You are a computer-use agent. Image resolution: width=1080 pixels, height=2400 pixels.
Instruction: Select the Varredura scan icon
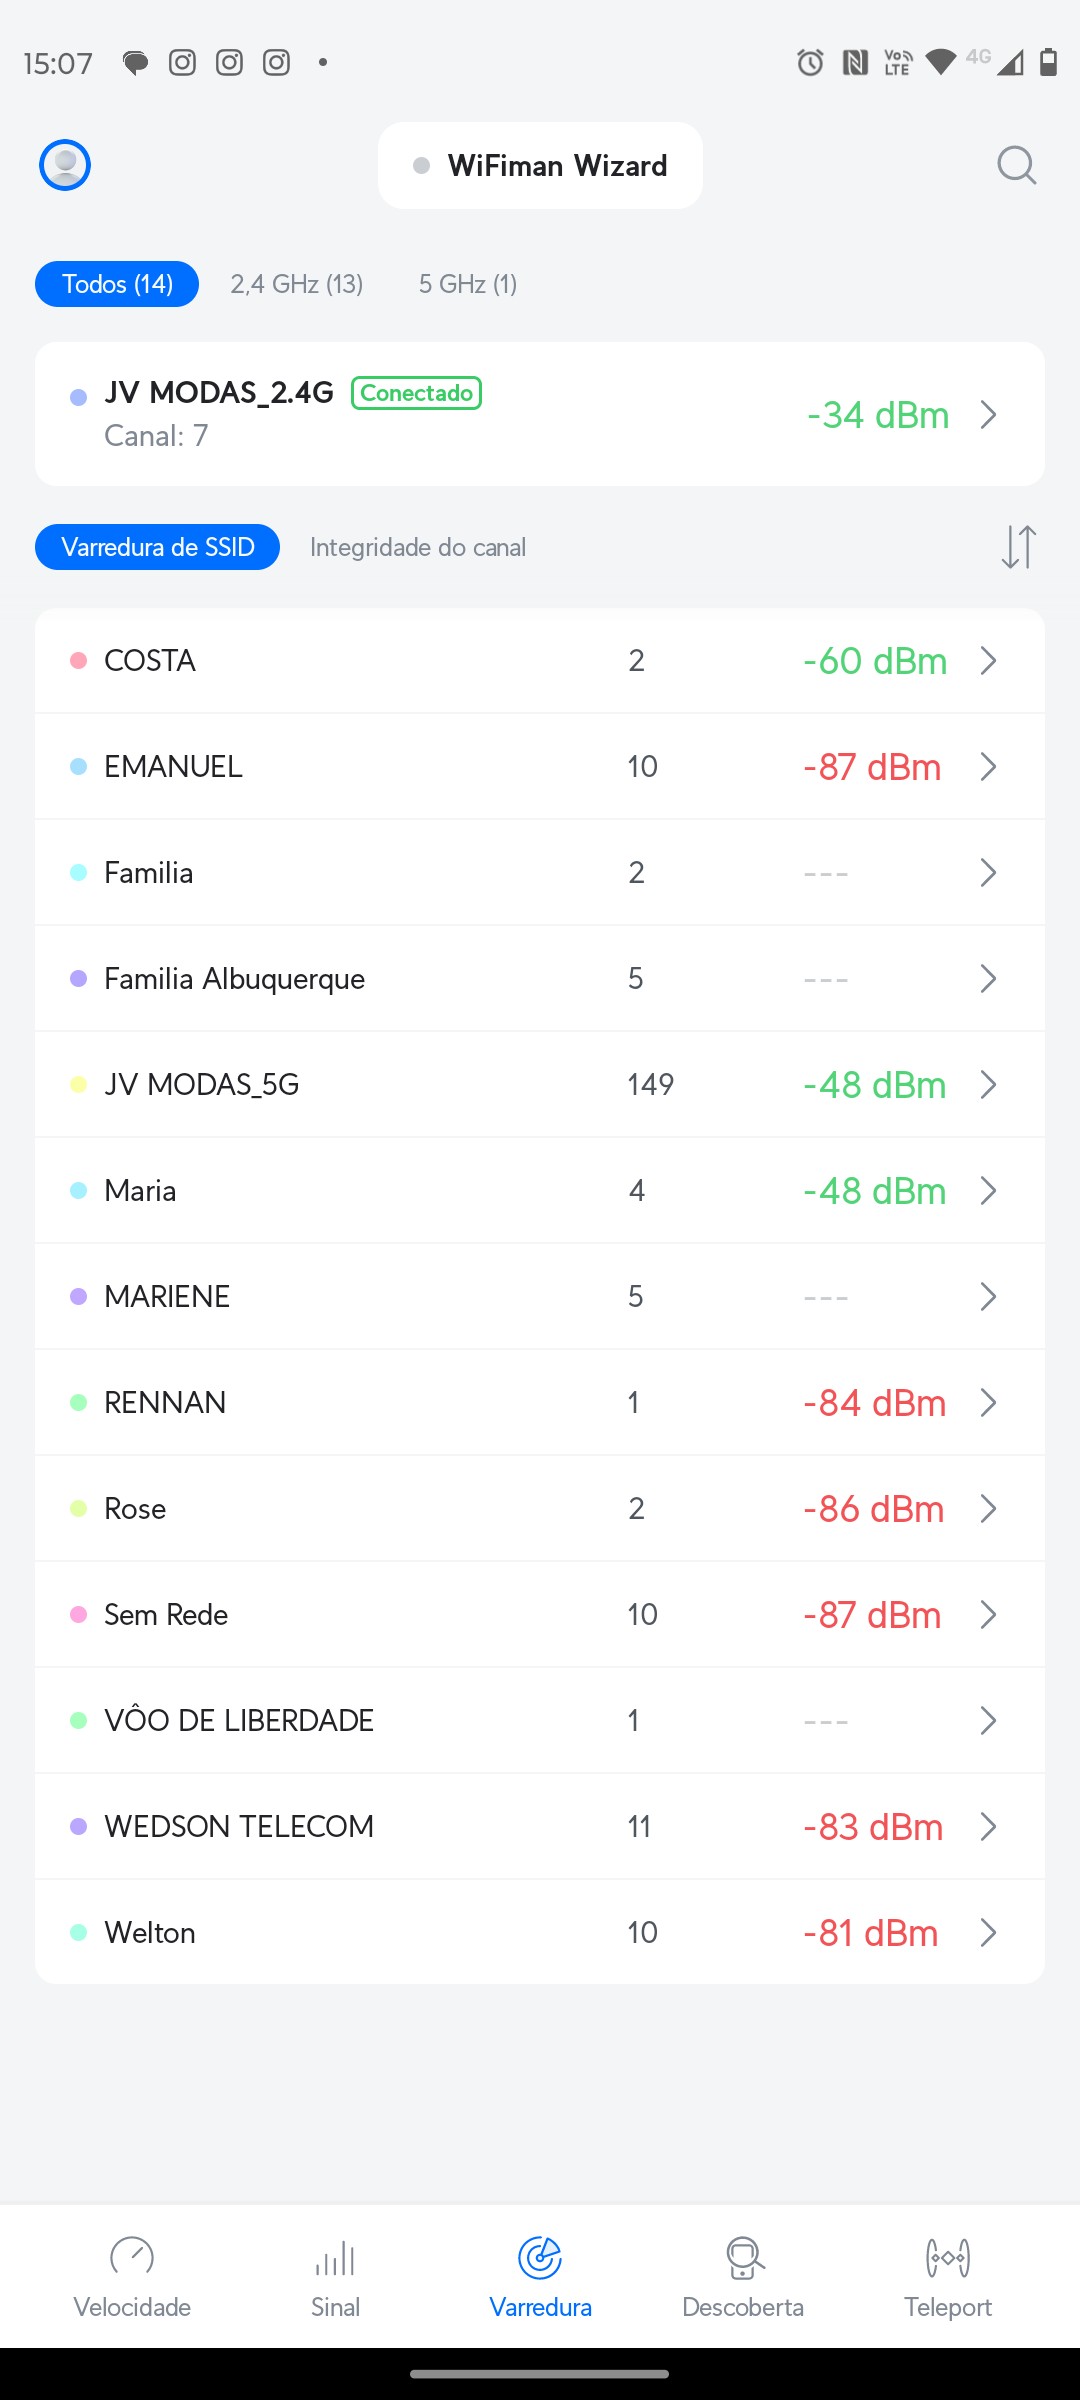click(540, 2257)
